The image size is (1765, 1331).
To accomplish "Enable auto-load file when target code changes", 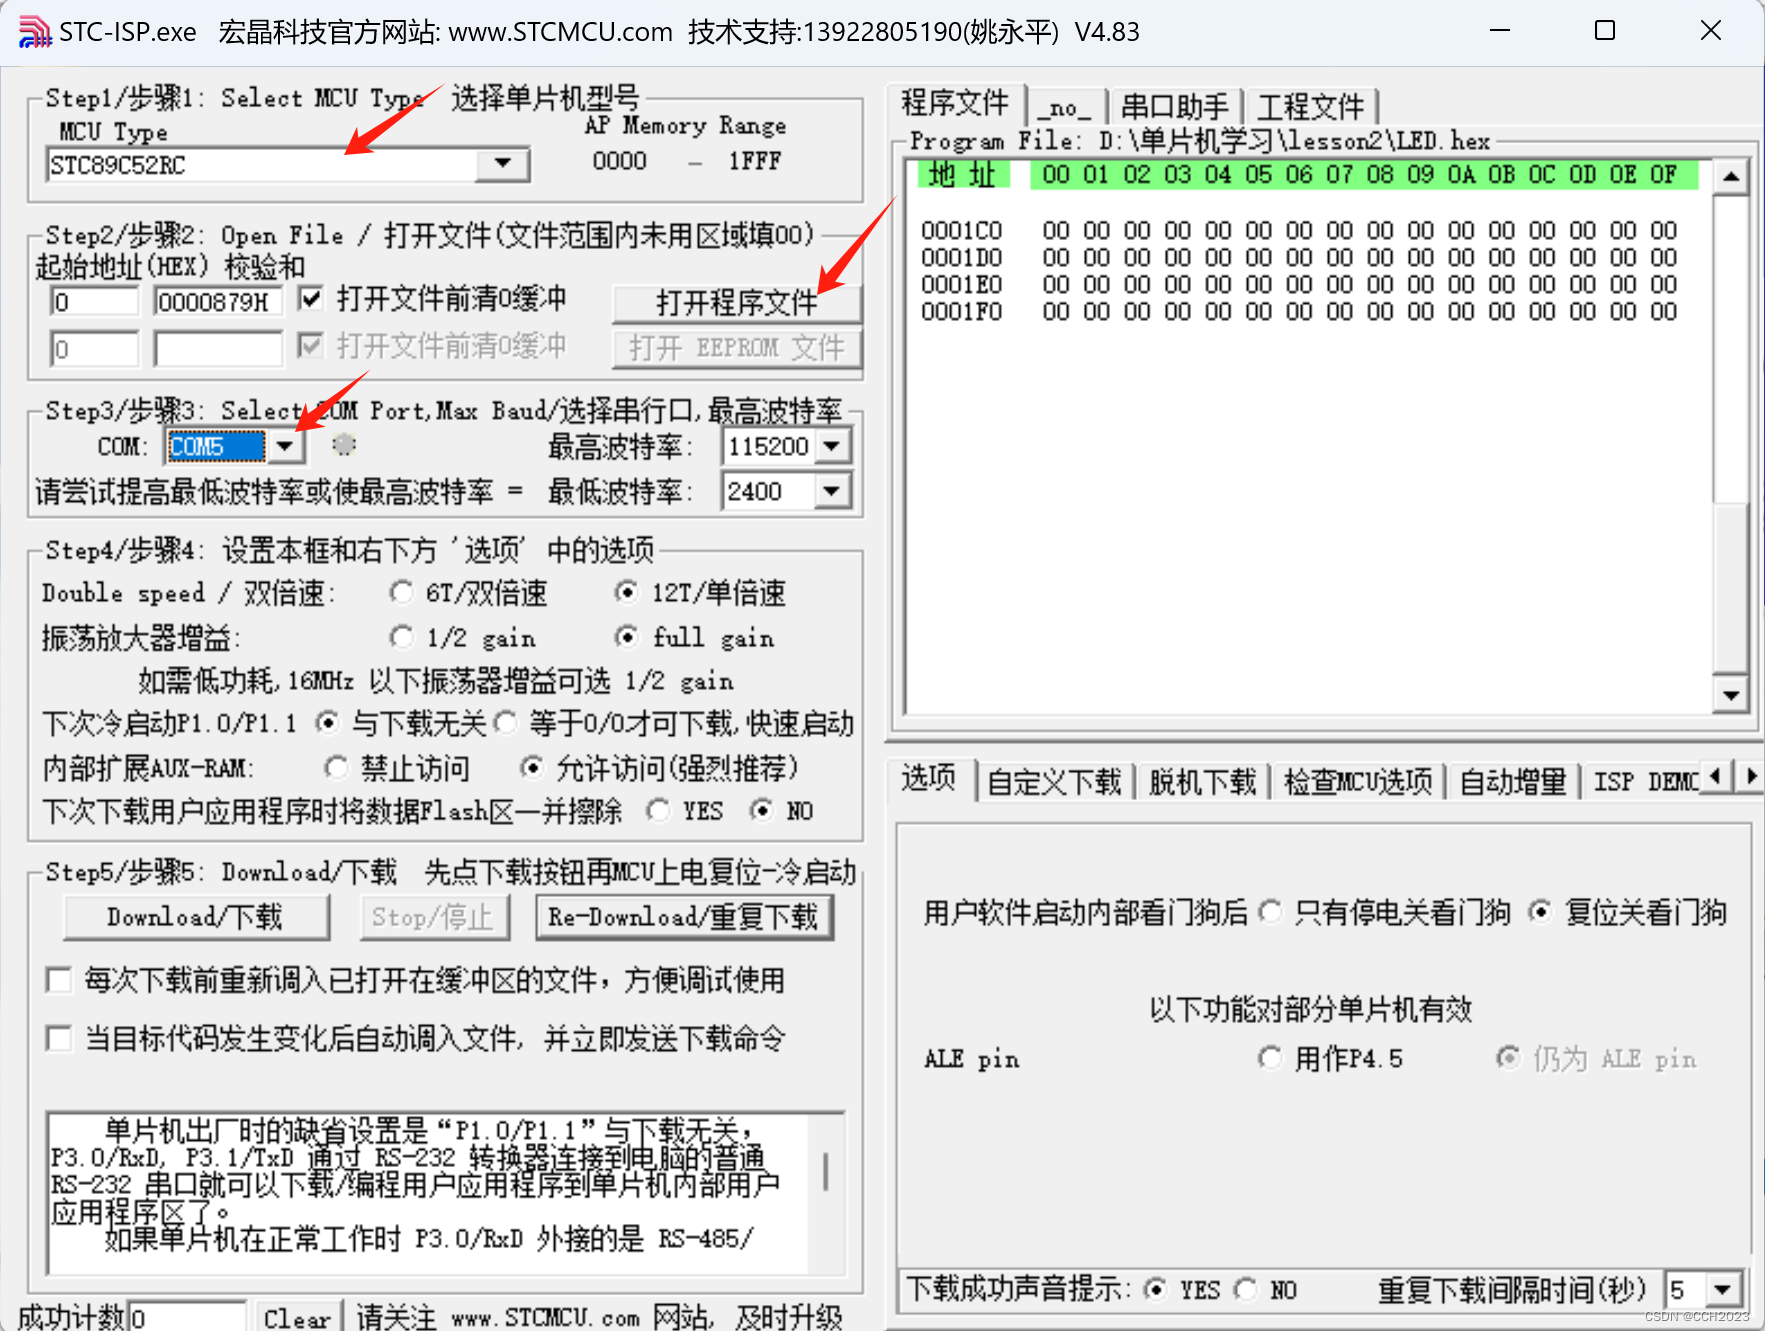I will click(x=59, y=1039).
